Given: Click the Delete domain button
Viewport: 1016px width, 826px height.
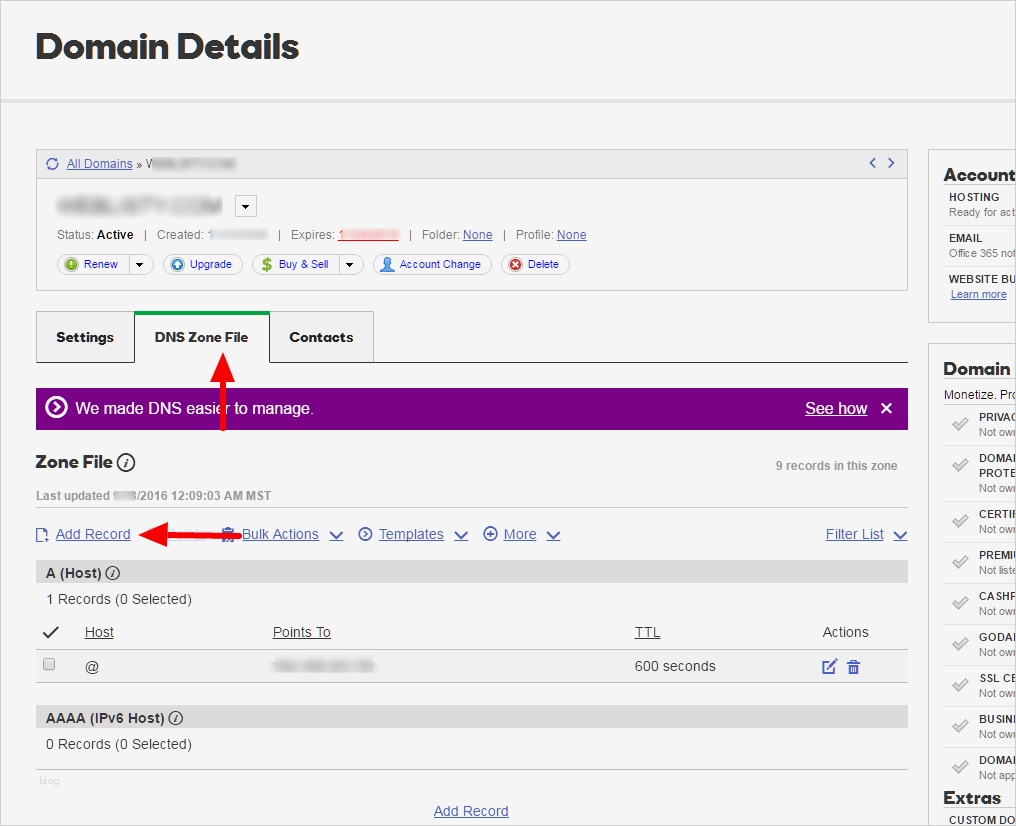Looking at the screenshot, I should pyautogui.click(x=535, y=264).
